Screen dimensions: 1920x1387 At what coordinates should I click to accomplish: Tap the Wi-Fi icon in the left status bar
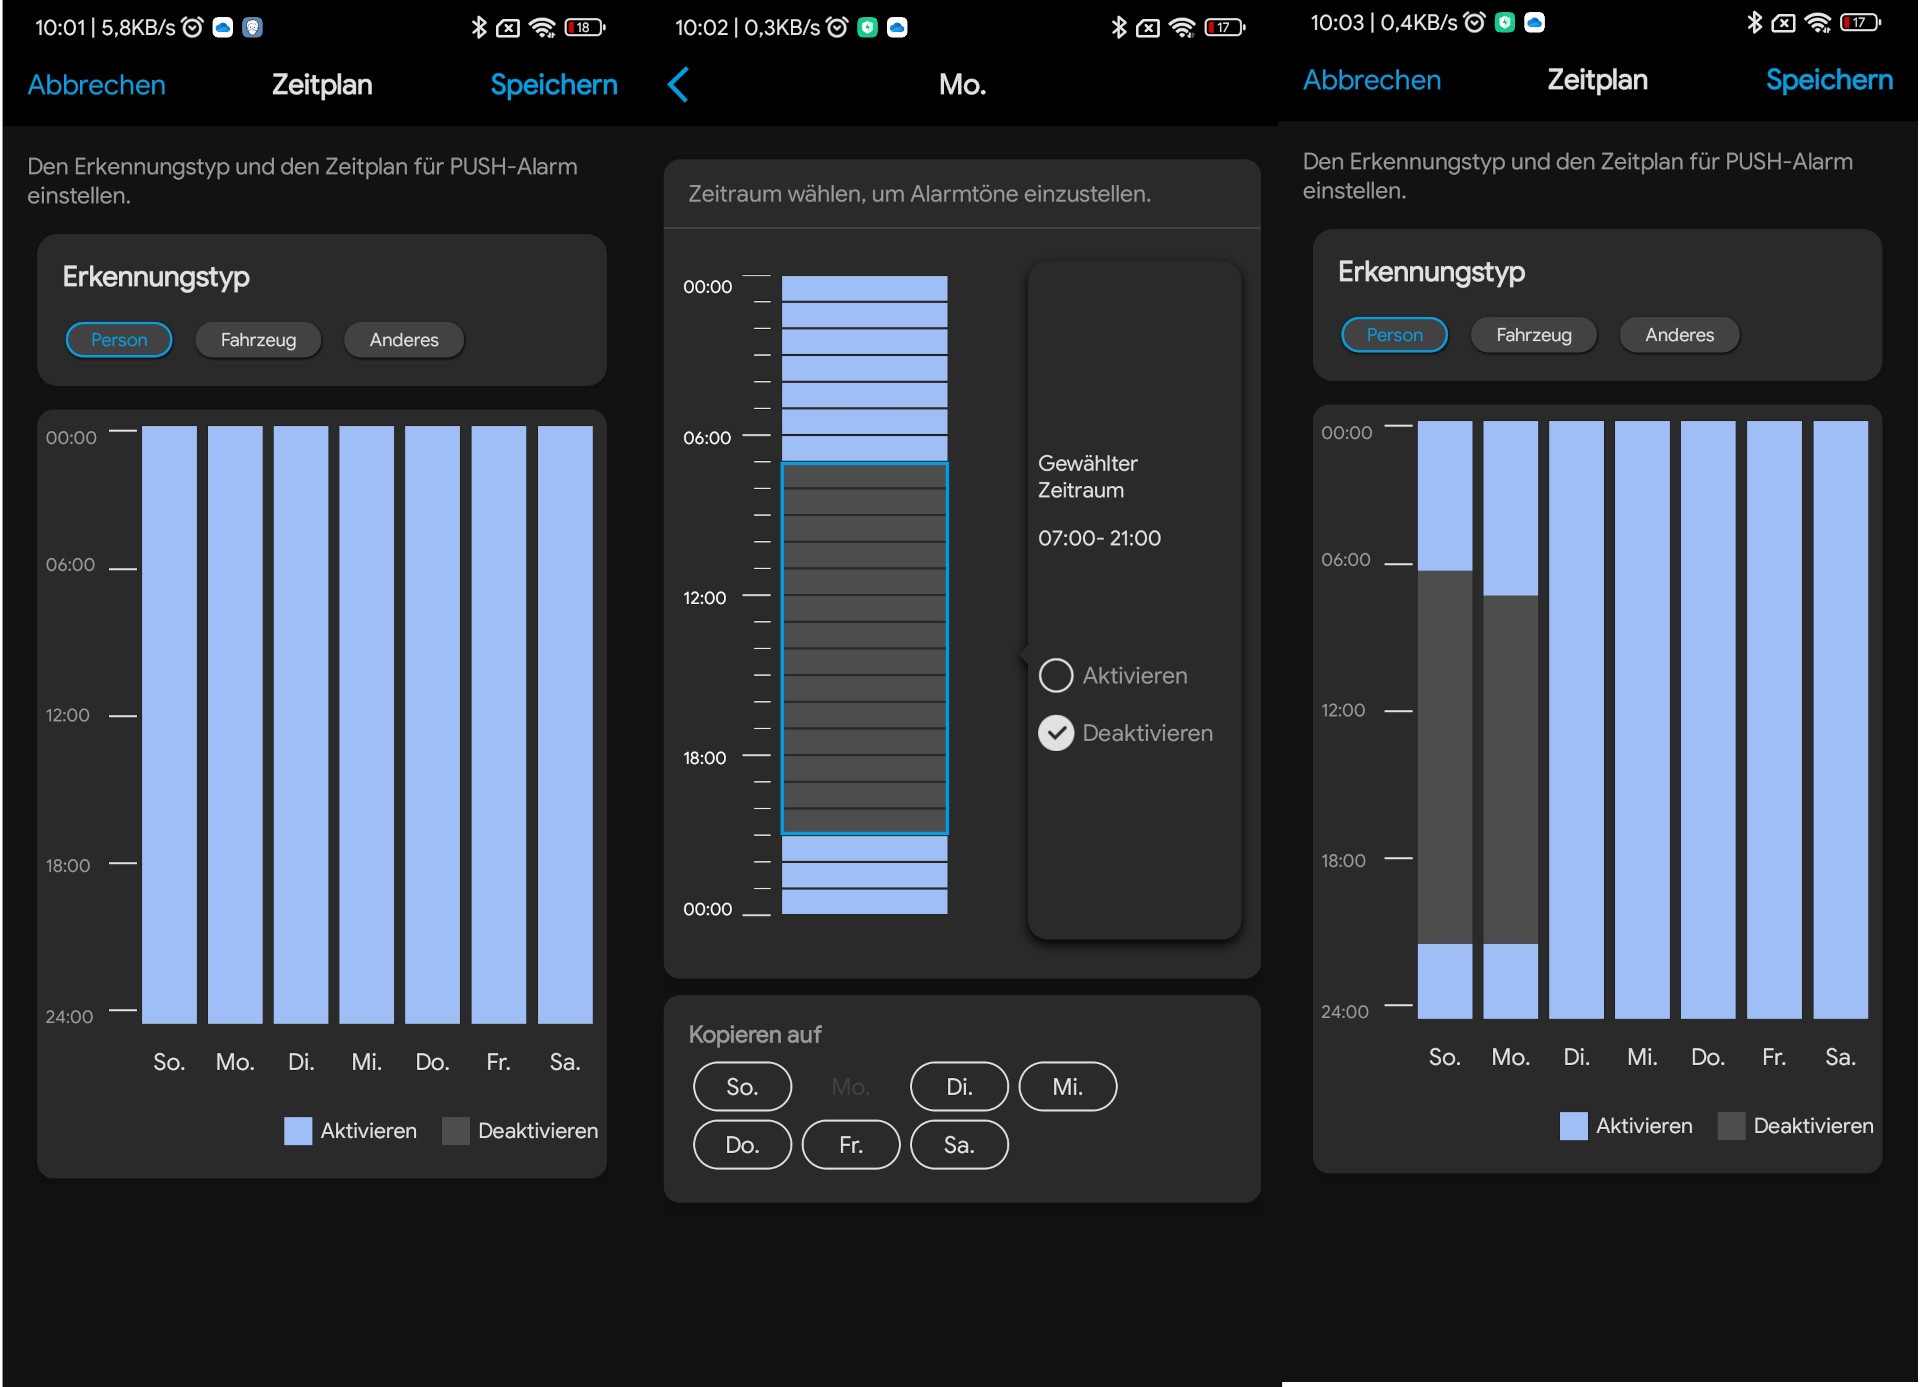pos(542,27)
